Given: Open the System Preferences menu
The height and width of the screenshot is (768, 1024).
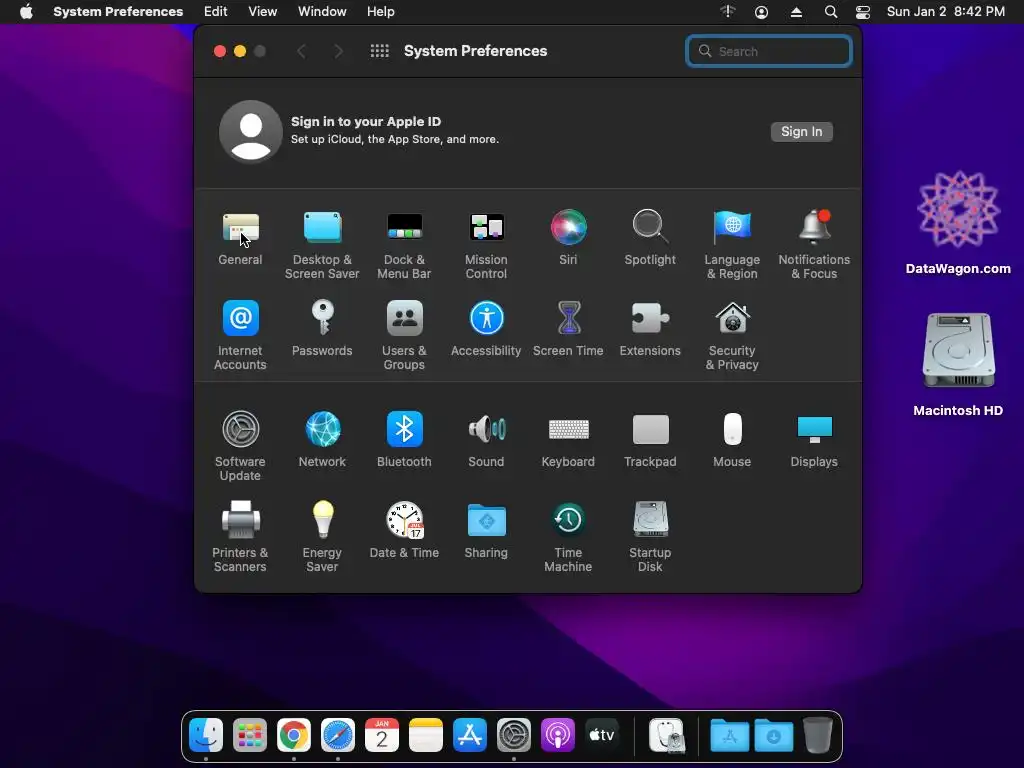Looking at the screenshot, I should (118, 12).
